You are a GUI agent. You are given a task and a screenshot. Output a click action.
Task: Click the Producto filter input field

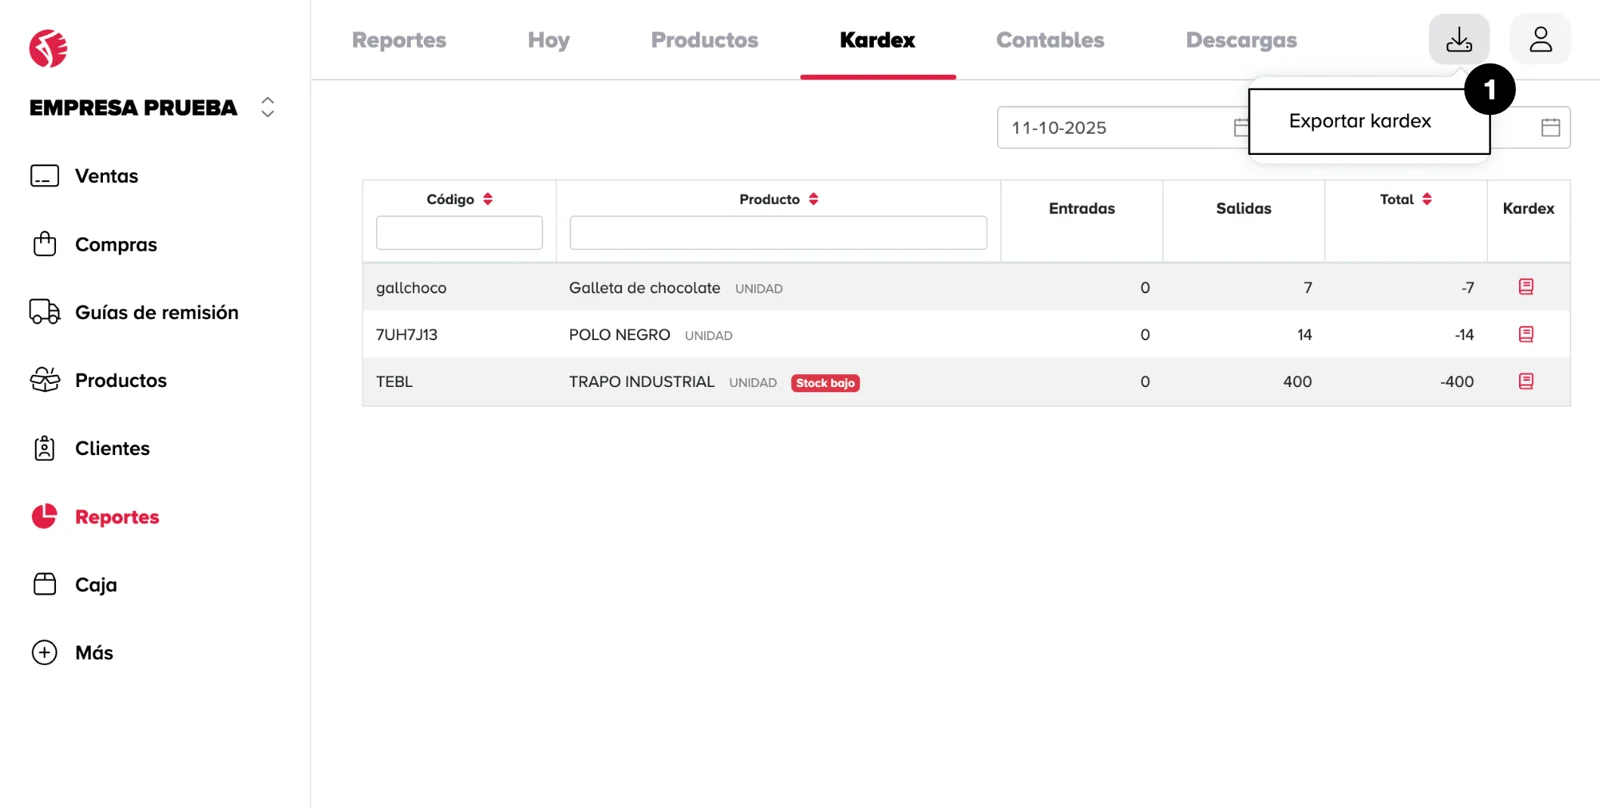click(778, 233)
